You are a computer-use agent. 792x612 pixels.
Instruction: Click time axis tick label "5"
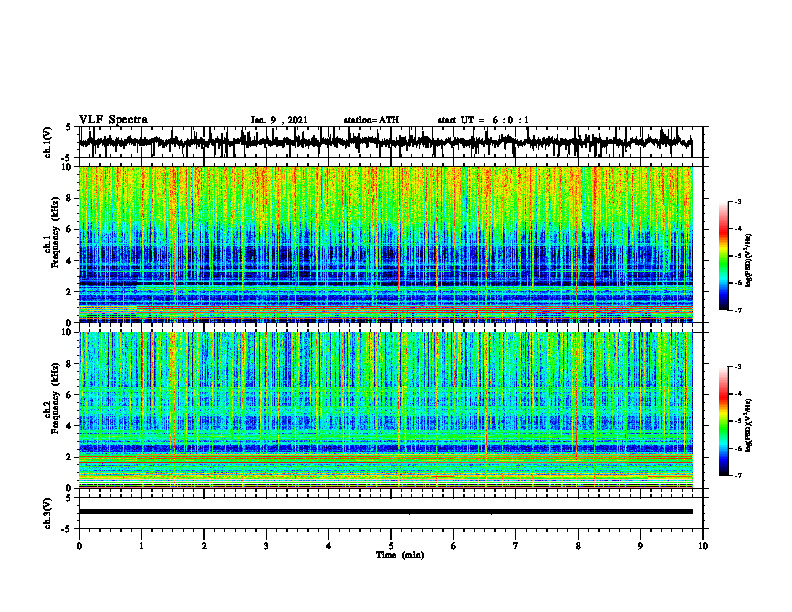391,546
